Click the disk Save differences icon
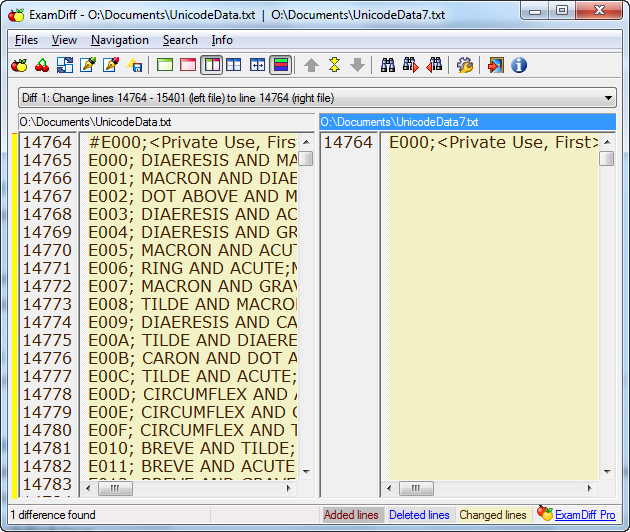 (x=133, y=65)
